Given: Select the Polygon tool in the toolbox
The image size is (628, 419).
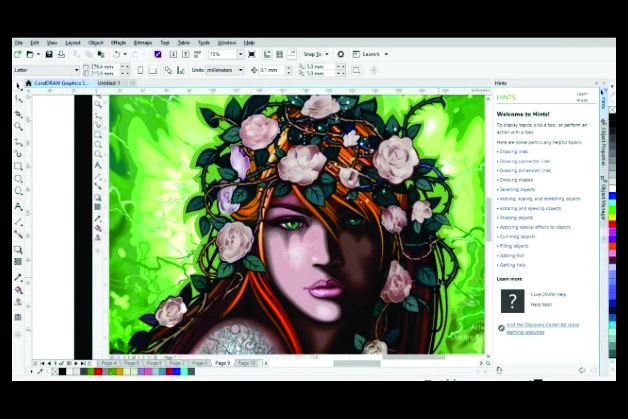Looking at the screenshot, I should point(18,191).
